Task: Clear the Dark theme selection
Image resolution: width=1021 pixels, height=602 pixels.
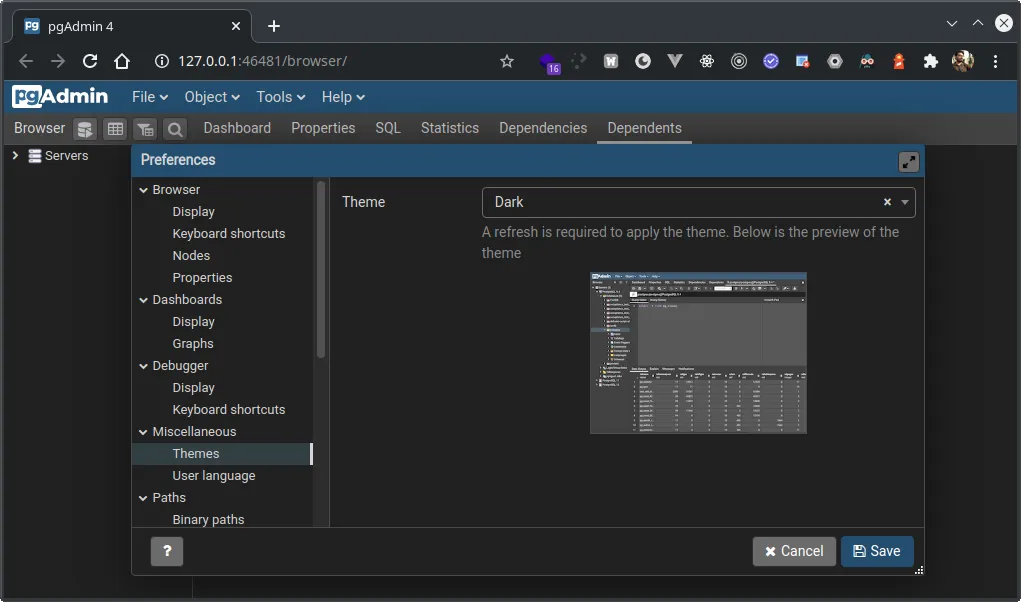Action: click(x=887, y=202)
